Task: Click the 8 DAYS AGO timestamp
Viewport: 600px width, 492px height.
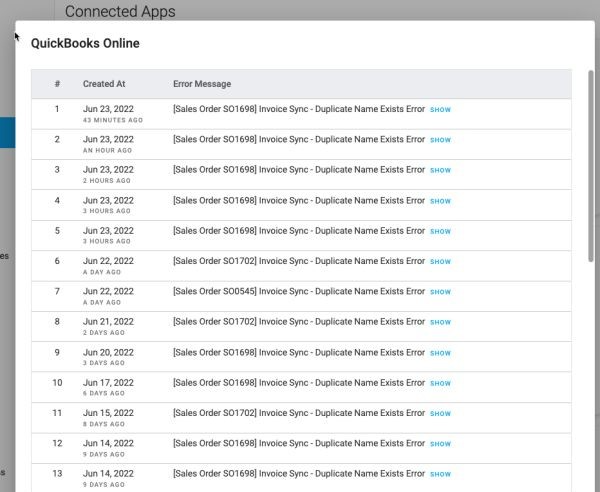Action: coord(104,424)
